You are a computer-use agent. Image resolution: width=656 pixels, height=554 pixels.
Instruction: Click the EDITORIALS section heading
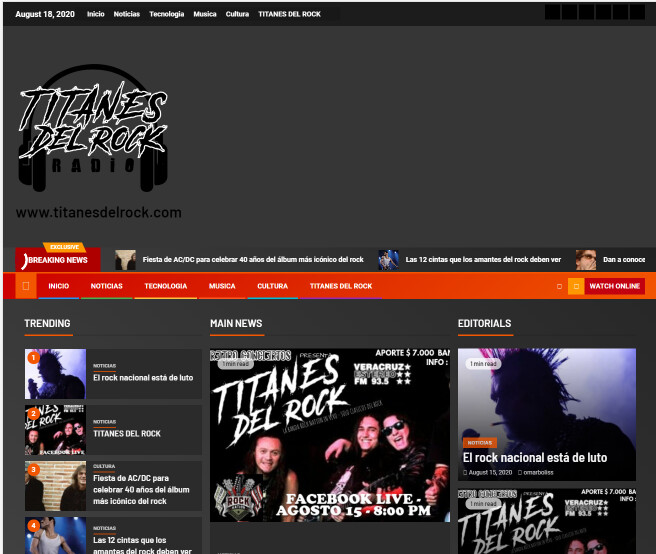[x=484, y=323]
